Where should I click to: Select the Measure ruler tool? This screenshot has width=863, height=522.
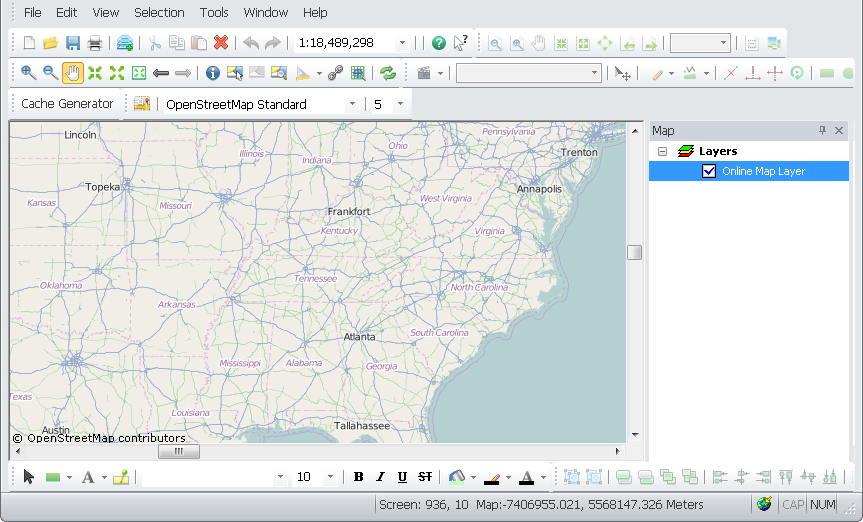303,73
